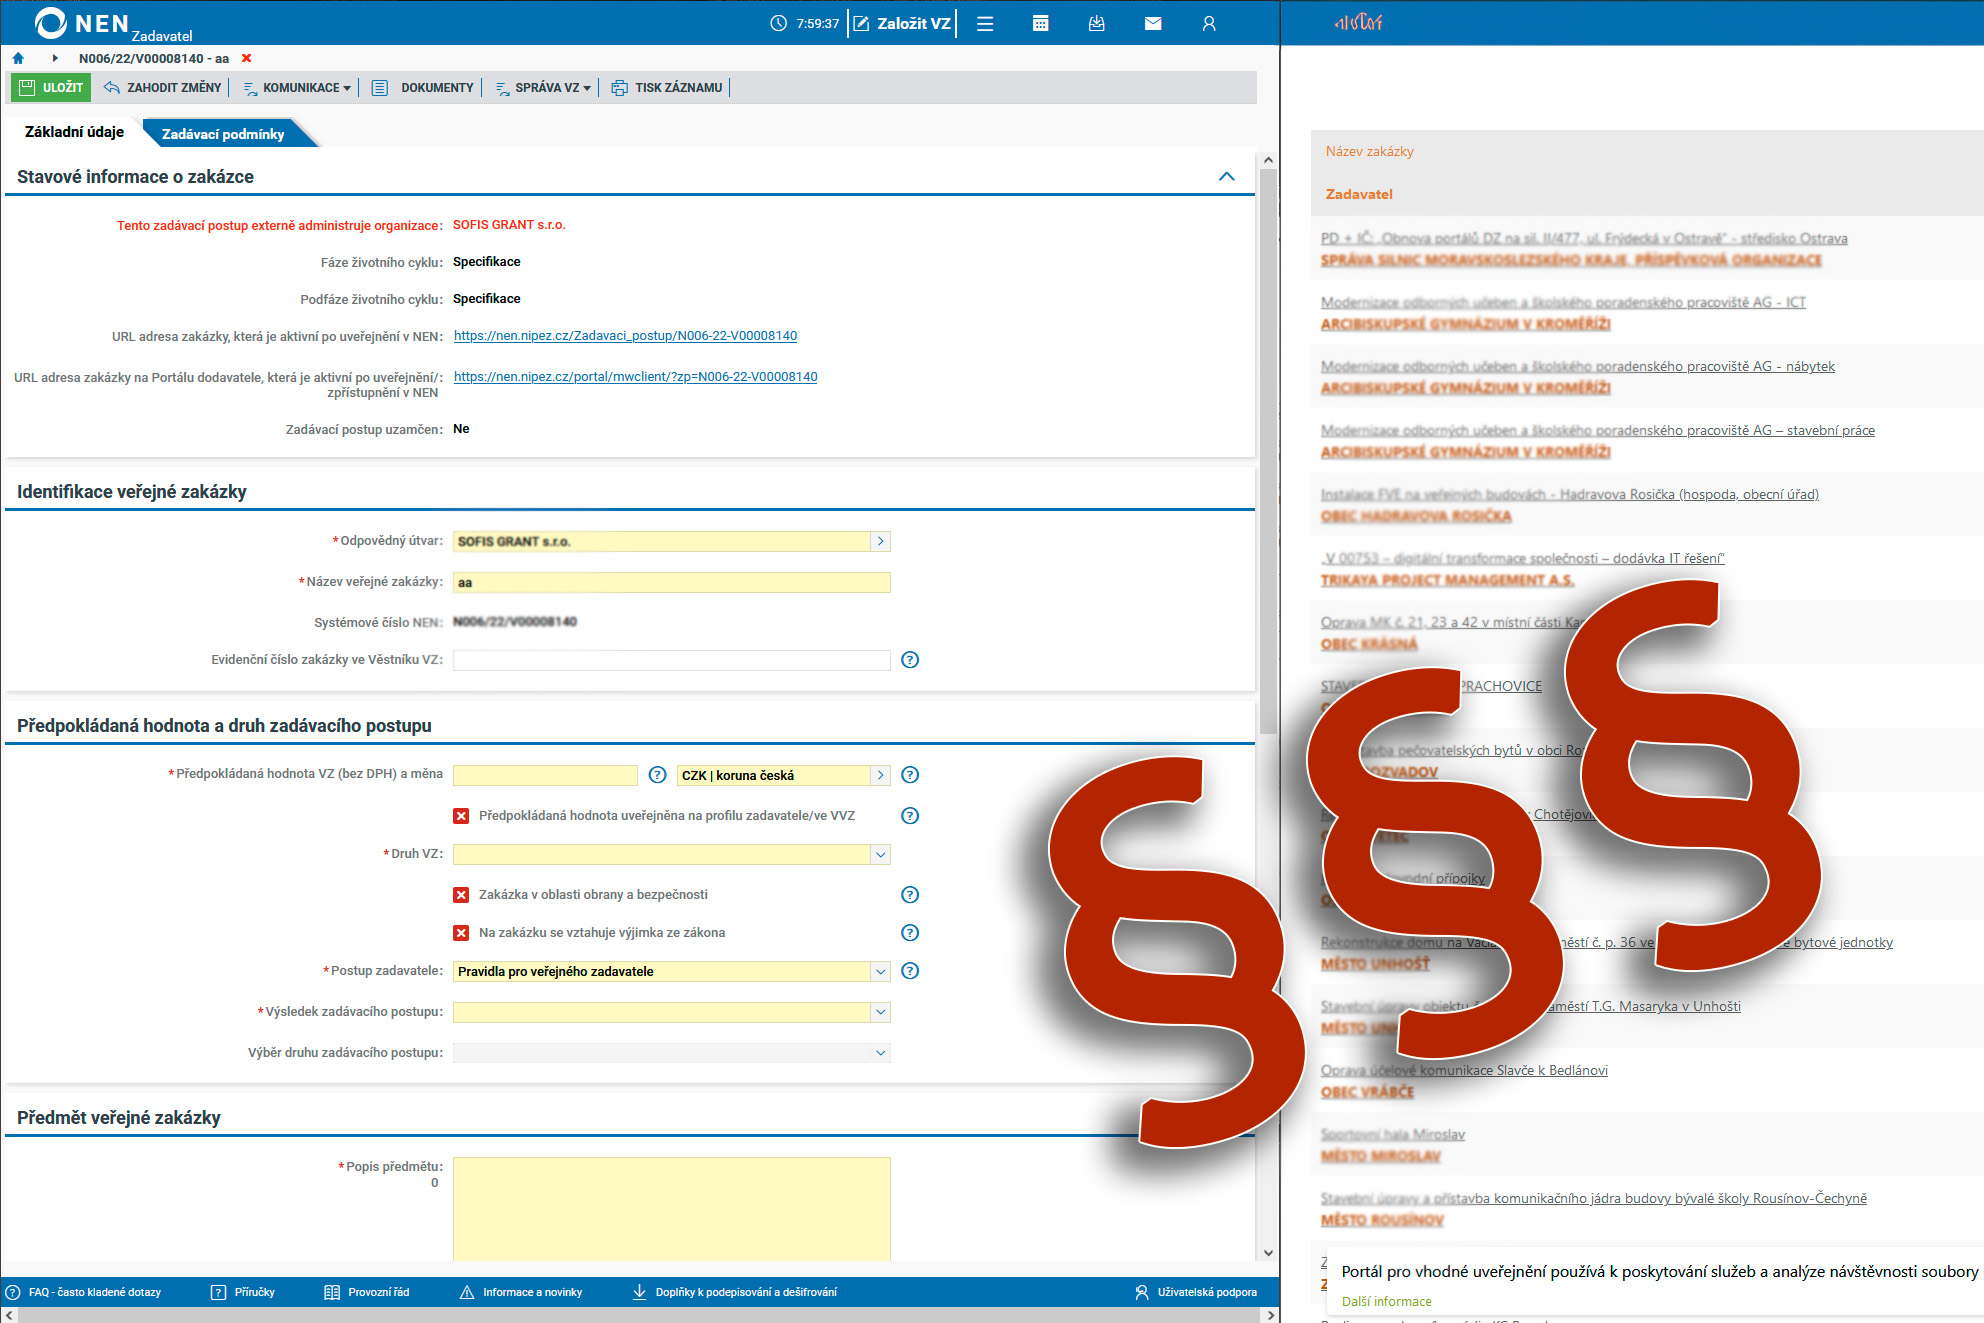This screenshot has width=1984, height=1323.
Task: Open help icon for Zakázka v oblasti obrany
Action: click(x=910, y=895)
